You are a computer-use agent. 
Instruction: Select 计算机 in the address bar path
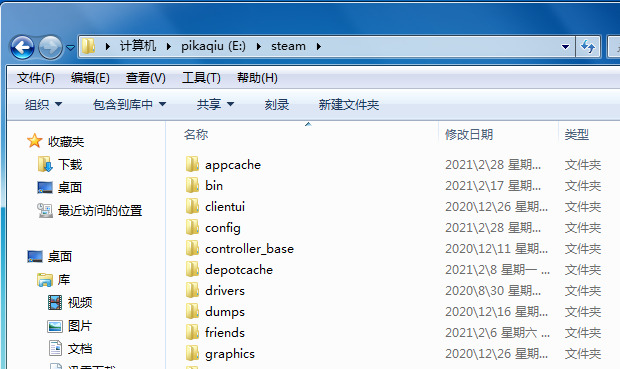coord(138,46)
